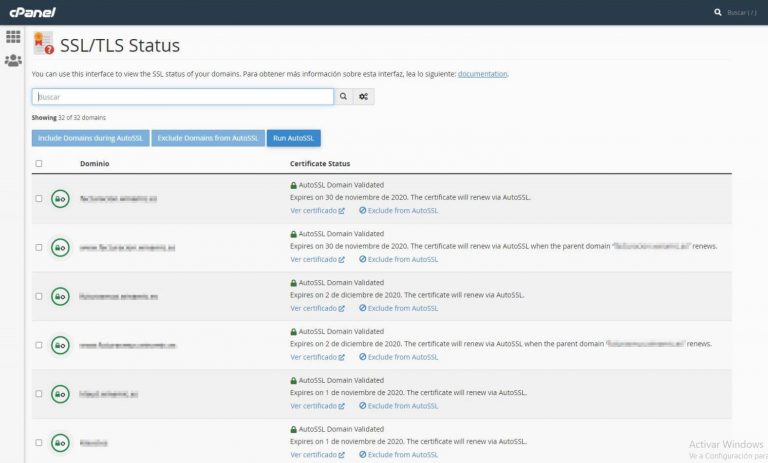The height and width of the screenshot is (463, 768).
Task: Click the SSL/TLS Status page title
Action: [120, 45]
